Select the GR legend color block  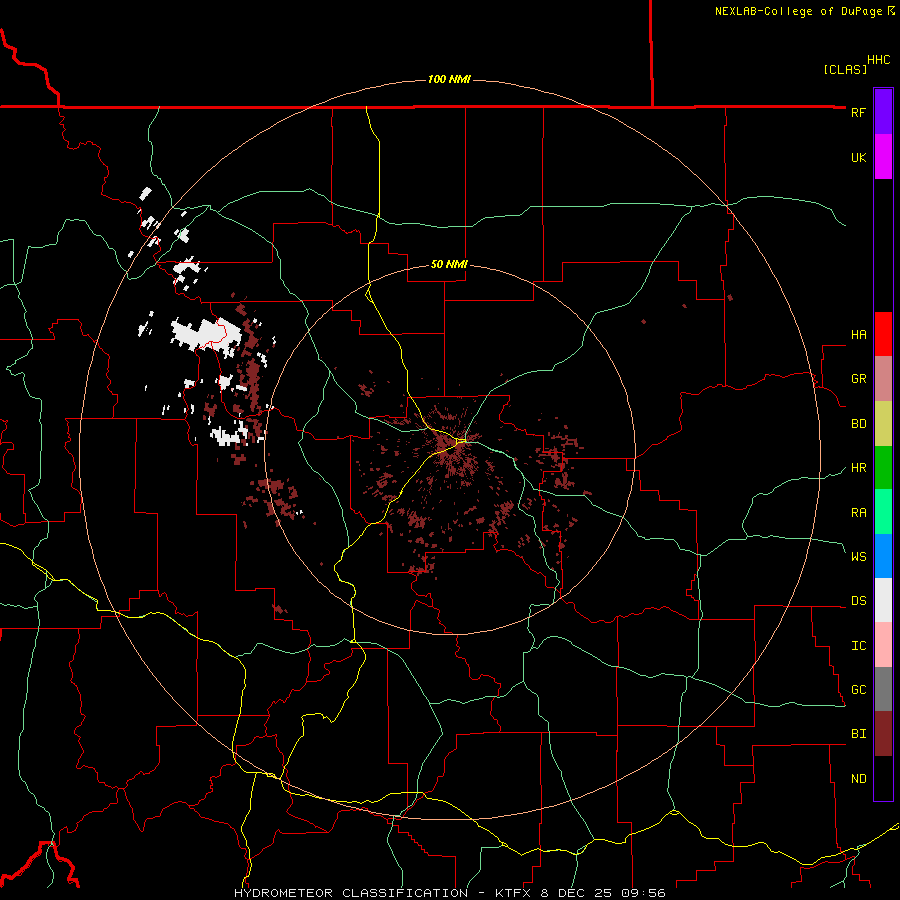click(x=883, y=379)
